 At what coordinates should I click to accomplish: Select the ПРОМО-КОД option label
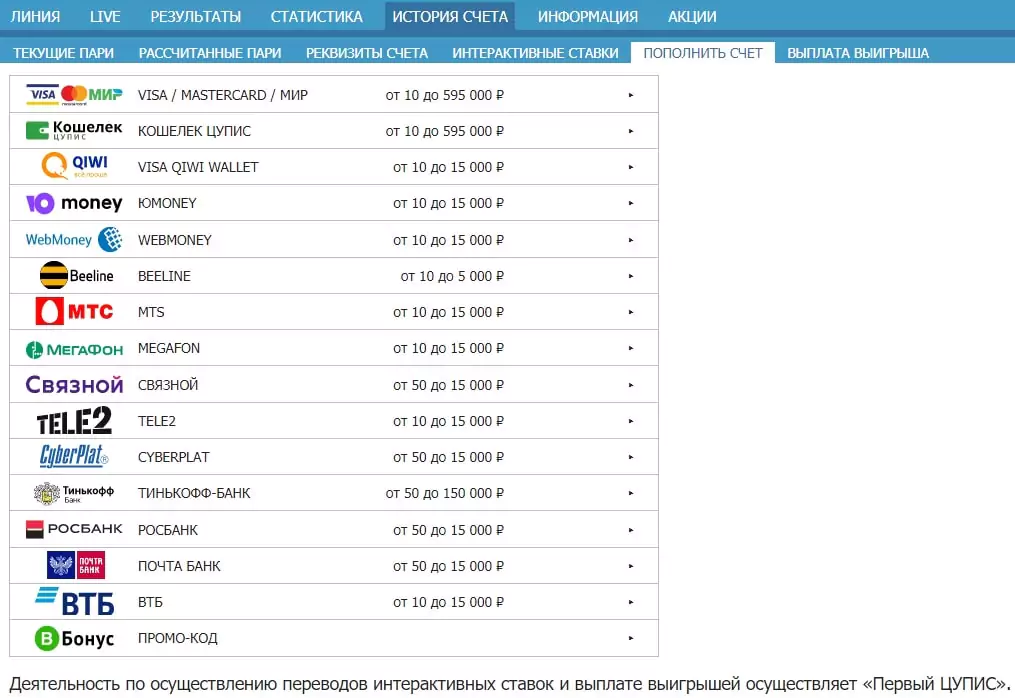click(178, 638)
